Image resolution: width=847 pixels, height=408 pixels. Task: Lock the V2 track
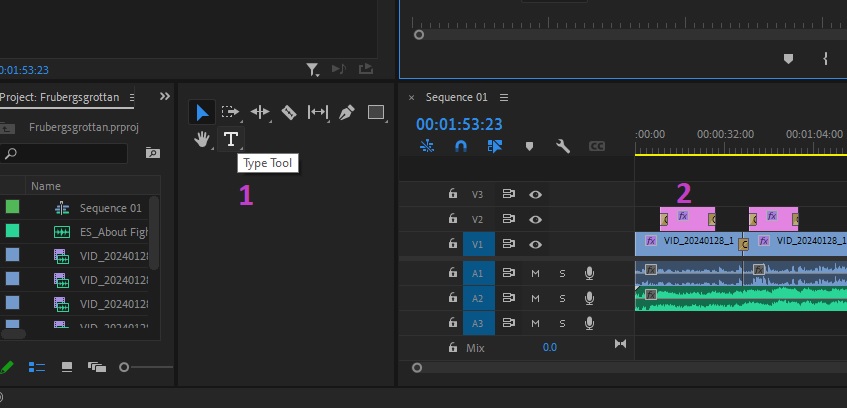click(453, 218)
